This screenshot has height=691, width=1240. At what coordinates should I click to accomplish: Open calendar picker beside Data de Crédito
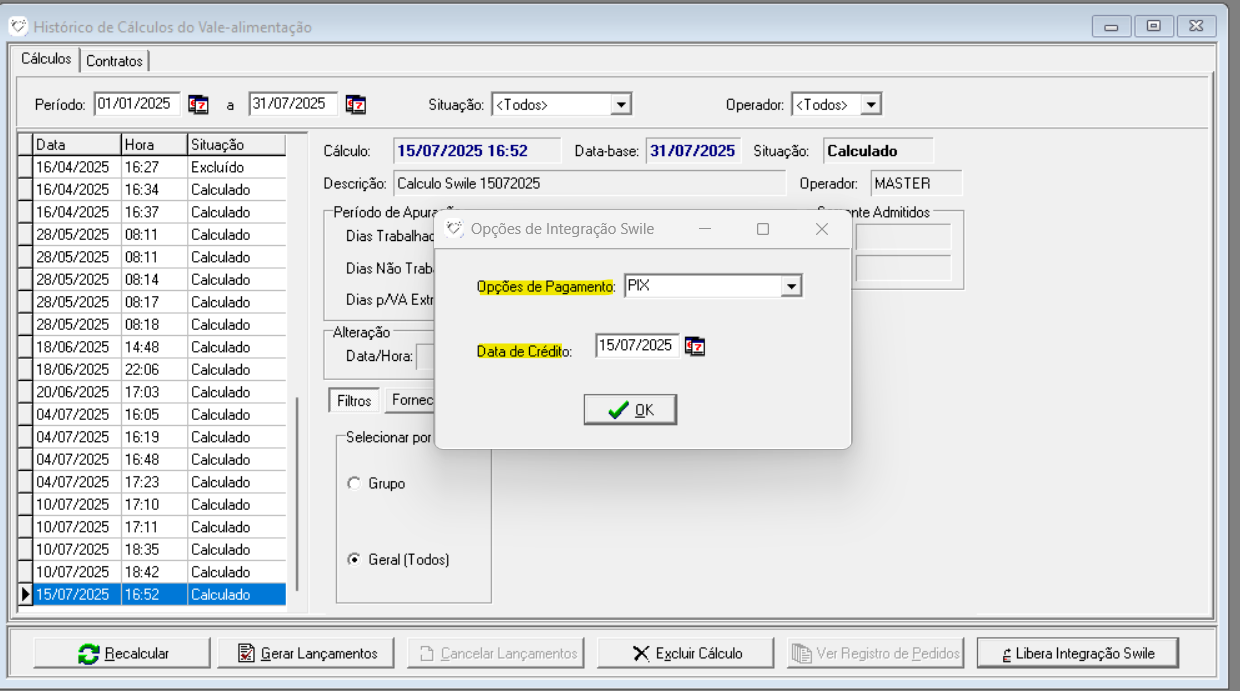(695, 346)
